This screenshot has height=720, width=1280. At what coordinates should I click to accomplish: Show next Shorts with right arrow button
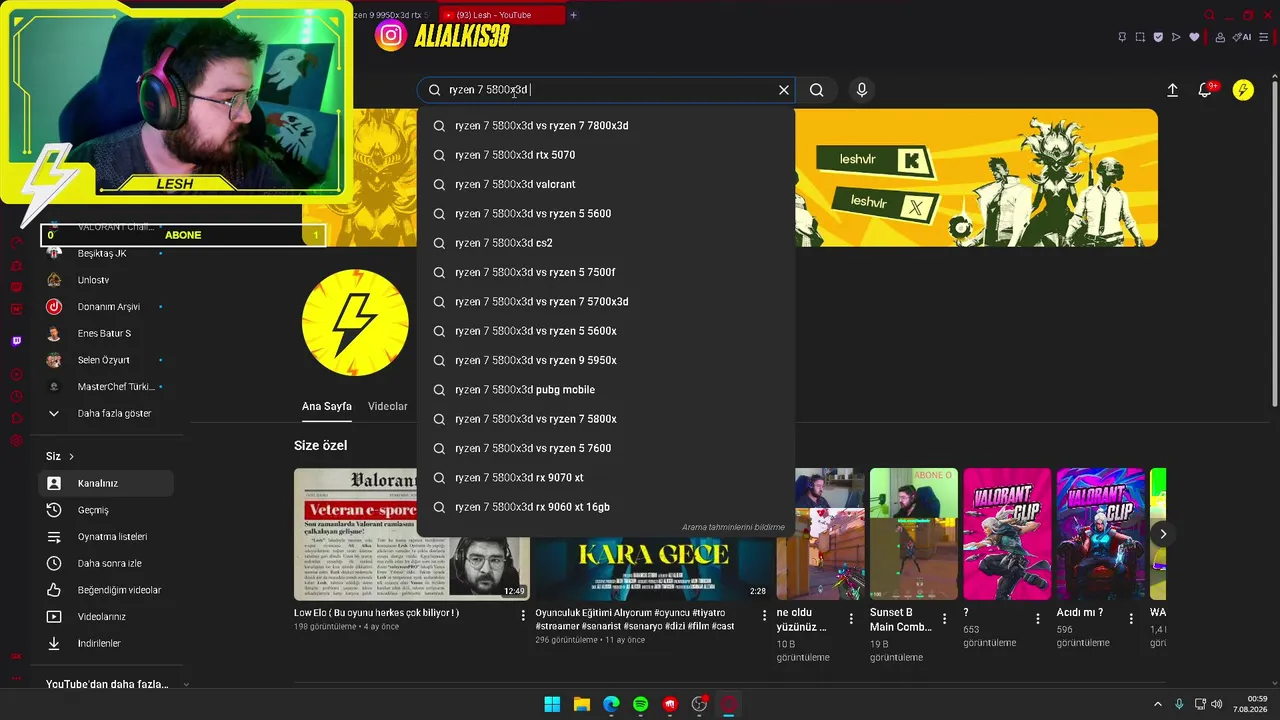pos(1162,534)
